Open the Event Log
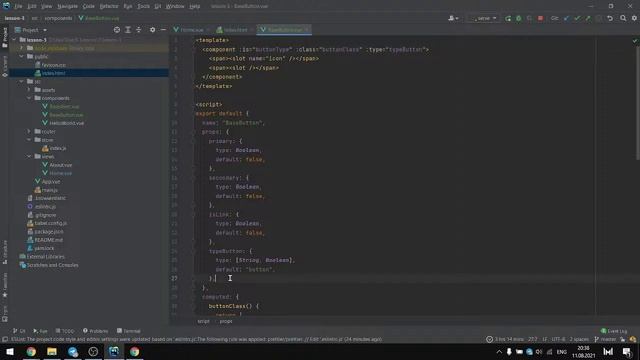Screen dimensions: 640x360 [614, 331]
